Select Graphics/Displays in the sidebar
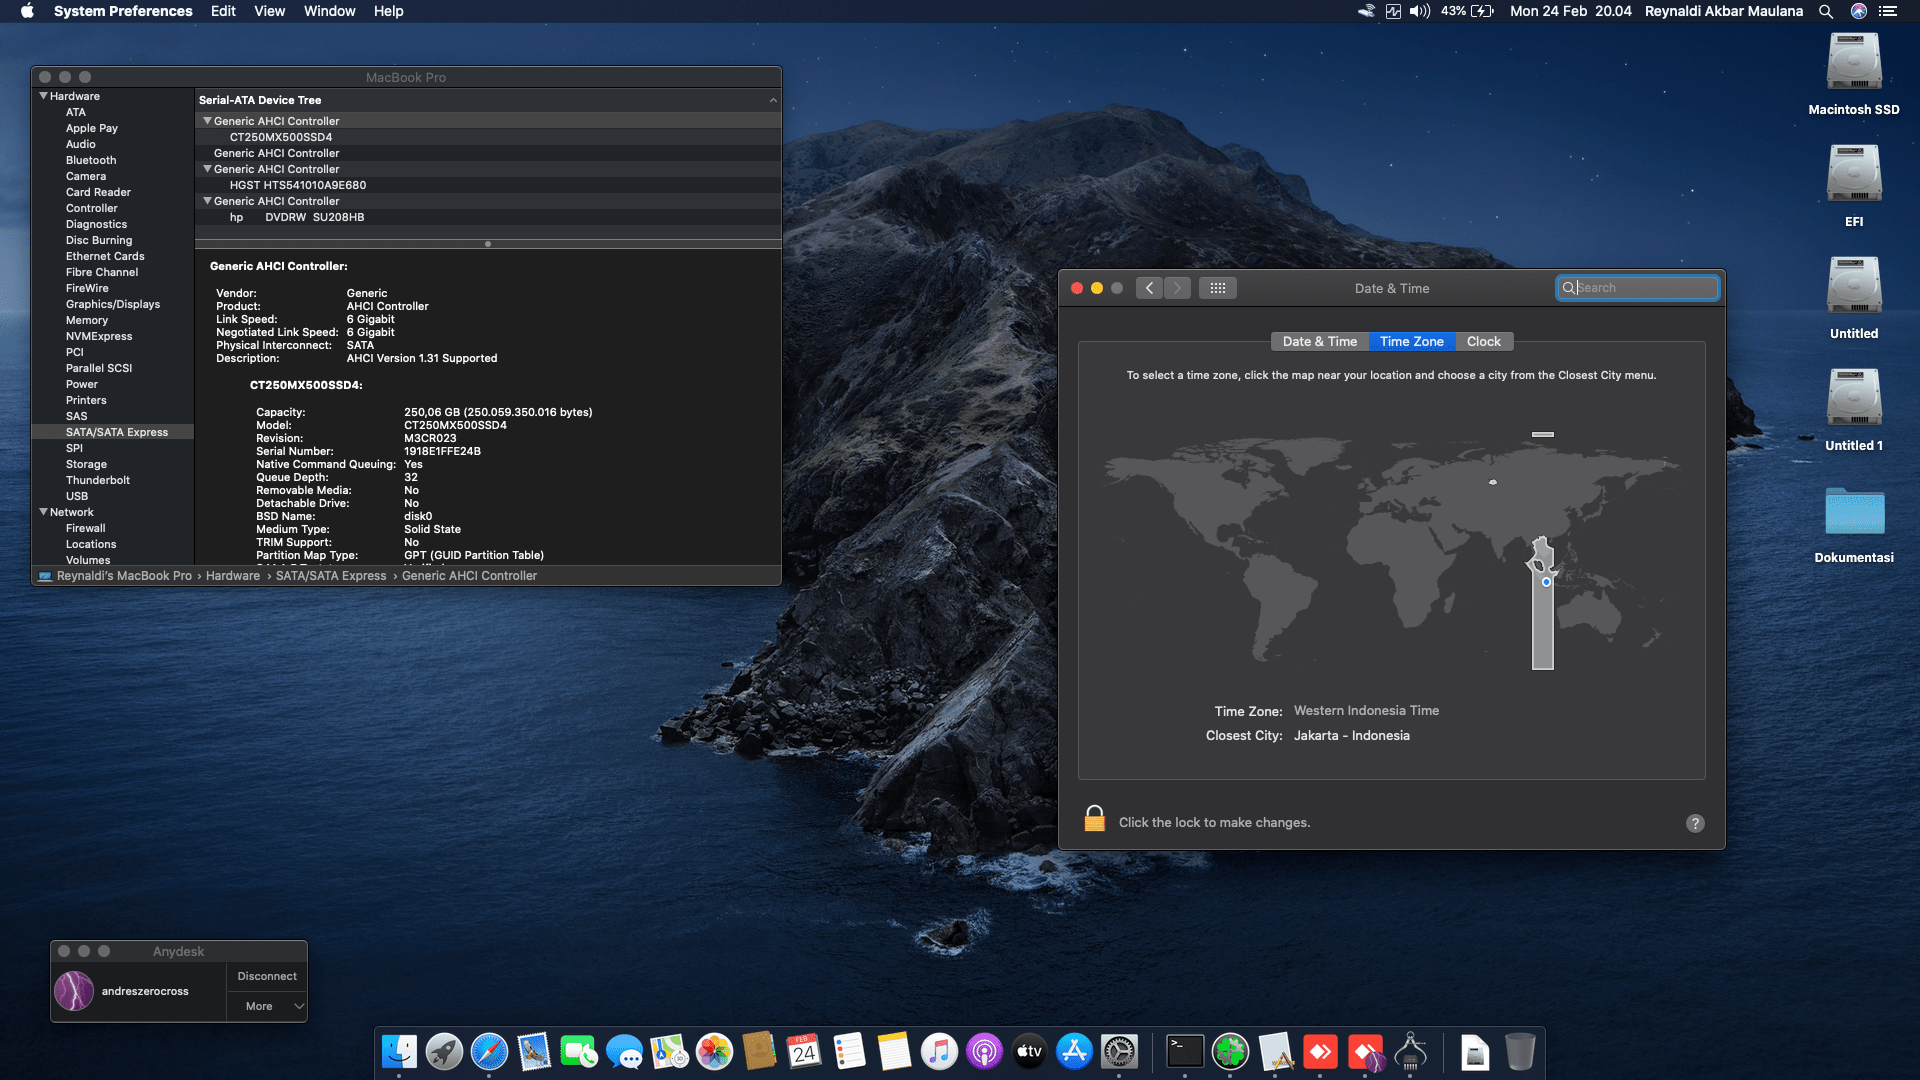This screenshot has height=1080, width=1920. click(x=113, y=304)
